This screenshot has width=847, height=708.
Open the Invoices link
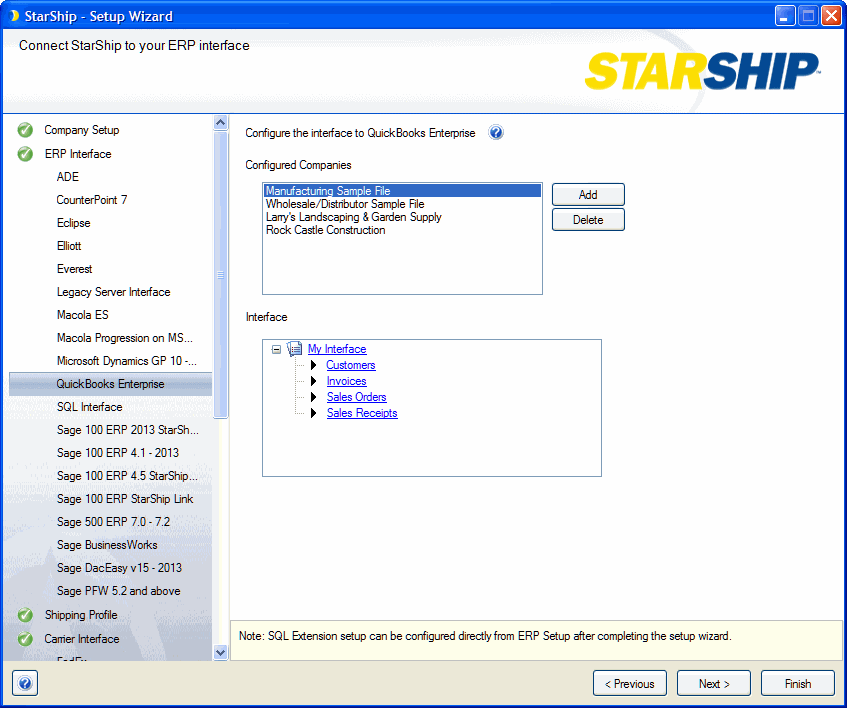click(x=346, y=381)
